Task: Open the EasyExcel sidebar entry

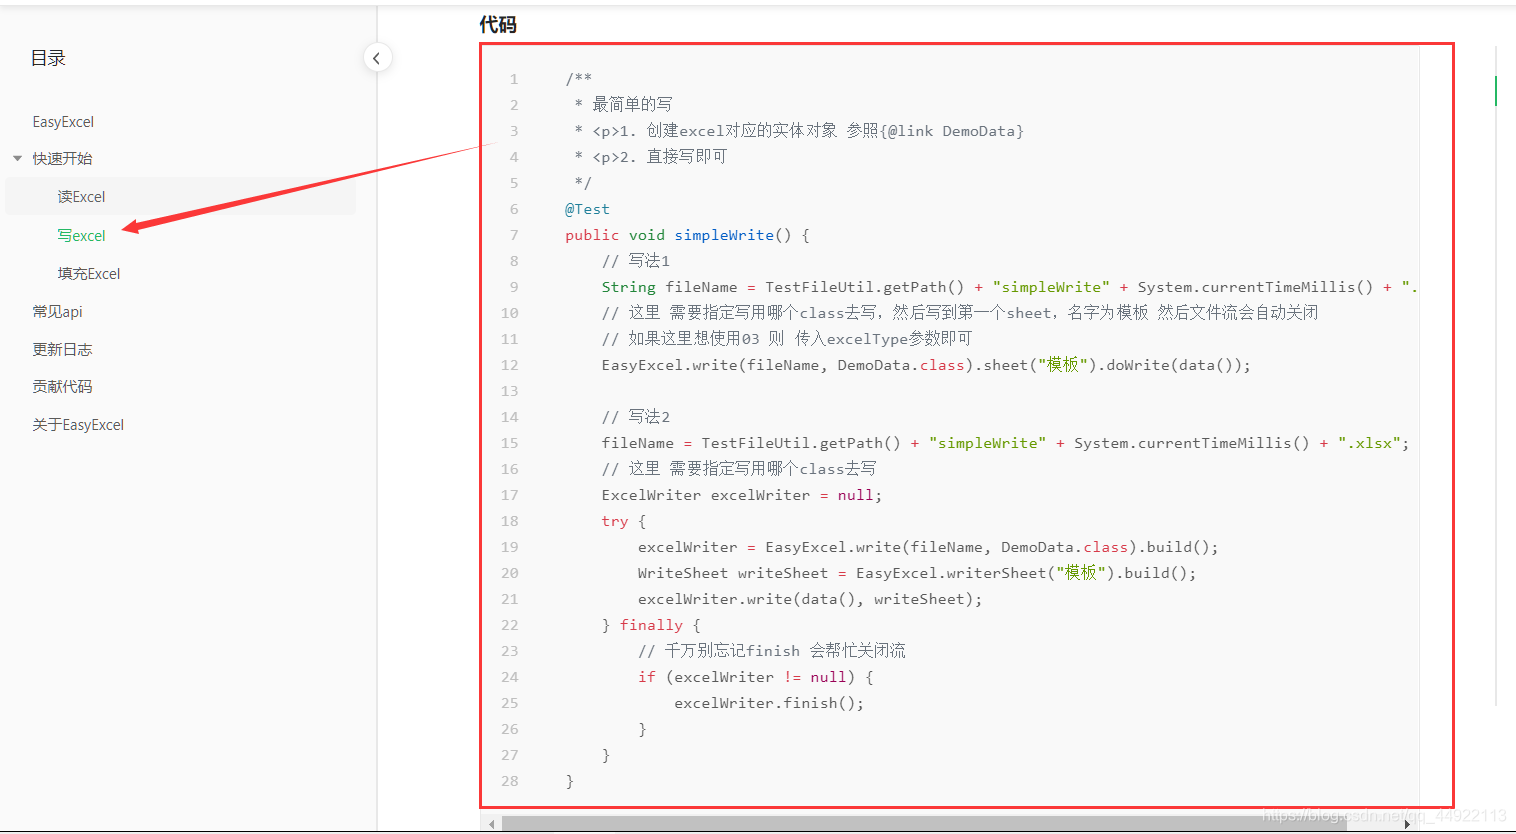Action: (x=63, y=122)
